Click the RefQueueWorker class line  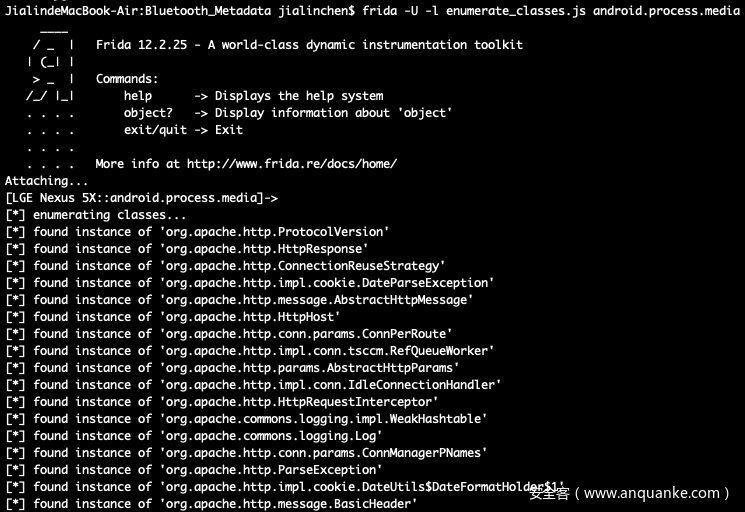252,351
